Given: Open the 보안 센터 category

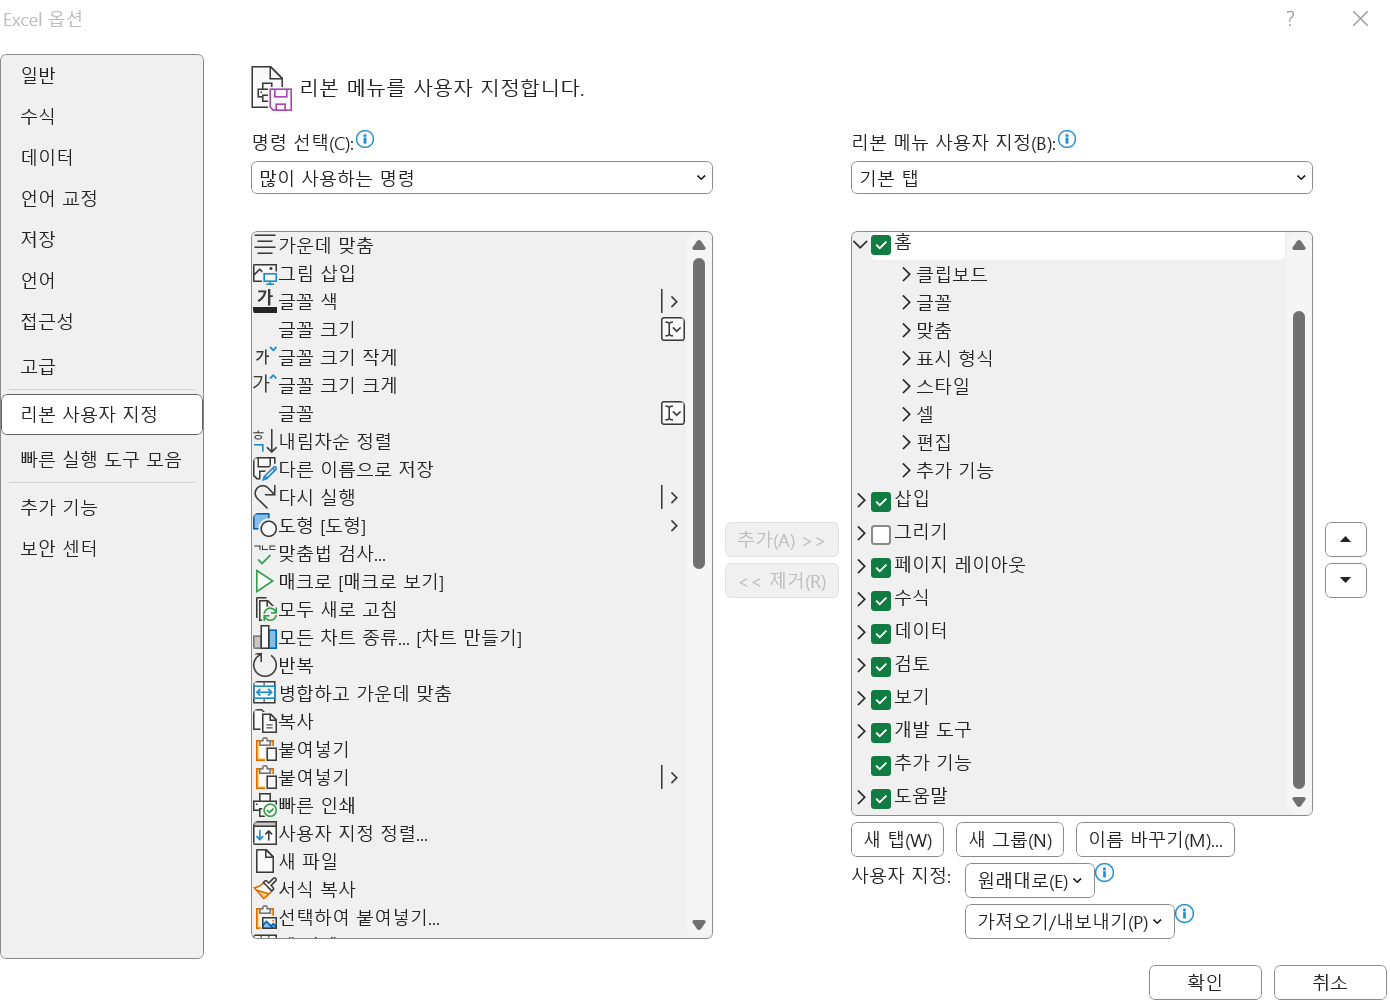Looking at the screenshot, I should point(102,548).
